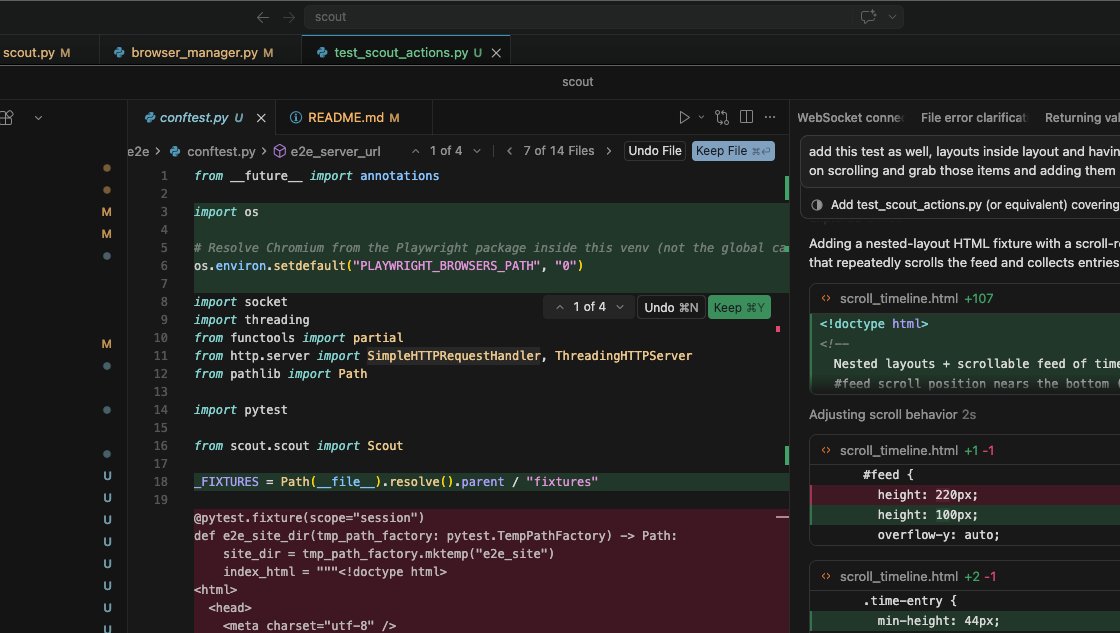Open the WebSocket connection chat tab
1120x633 pixels.
(850, 118)
